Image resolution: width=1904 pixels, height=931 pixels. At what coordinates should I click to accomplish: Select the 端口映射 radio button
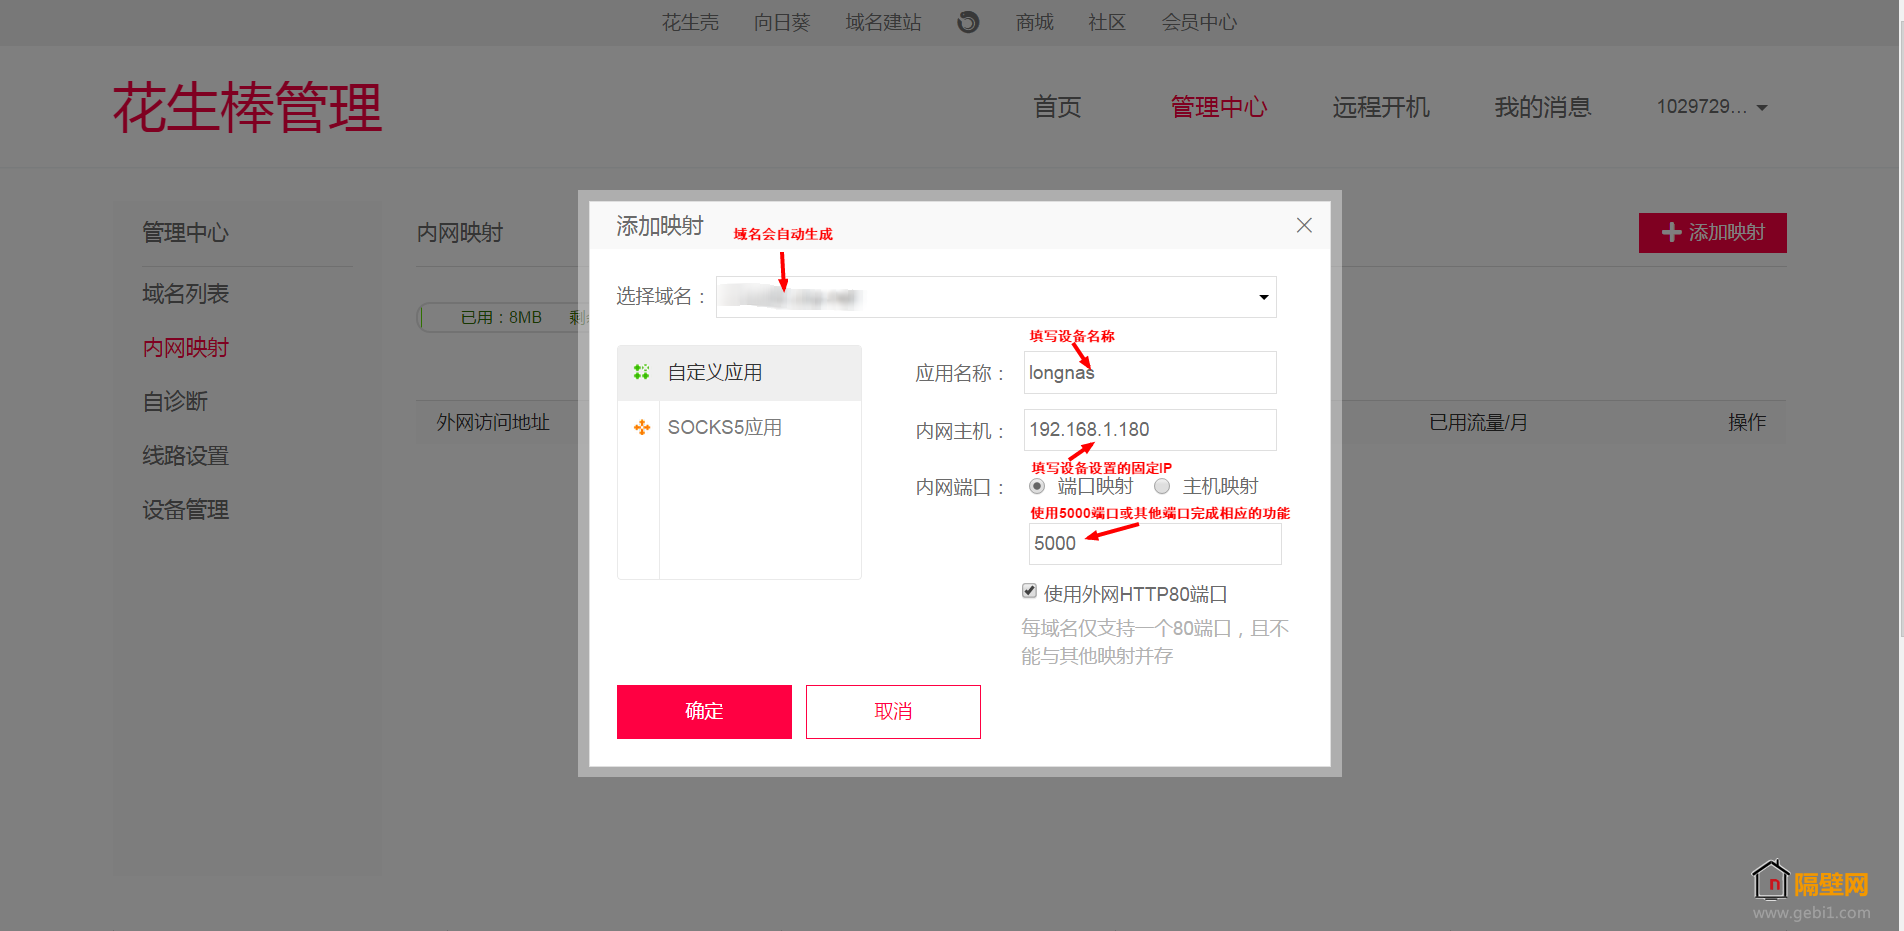(1037, 486)
